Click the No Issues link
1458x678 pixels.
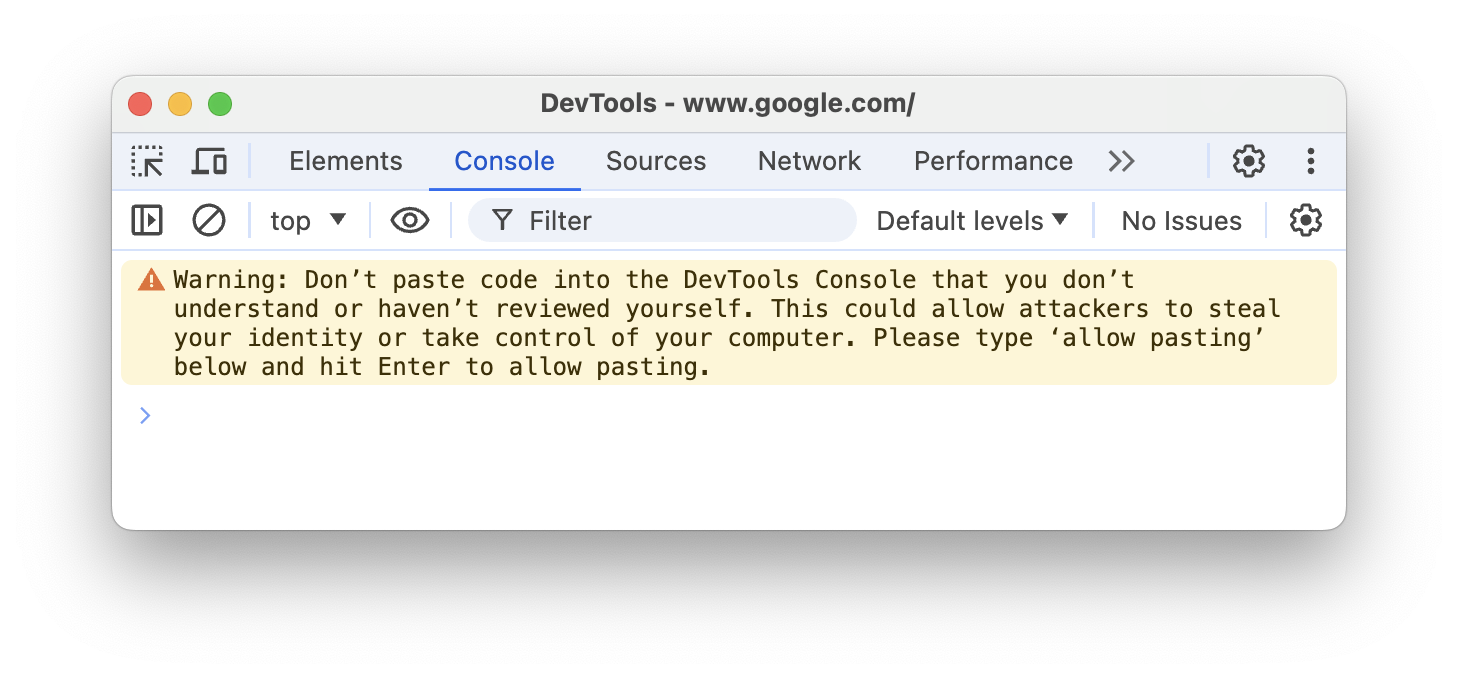(1181, 220)
